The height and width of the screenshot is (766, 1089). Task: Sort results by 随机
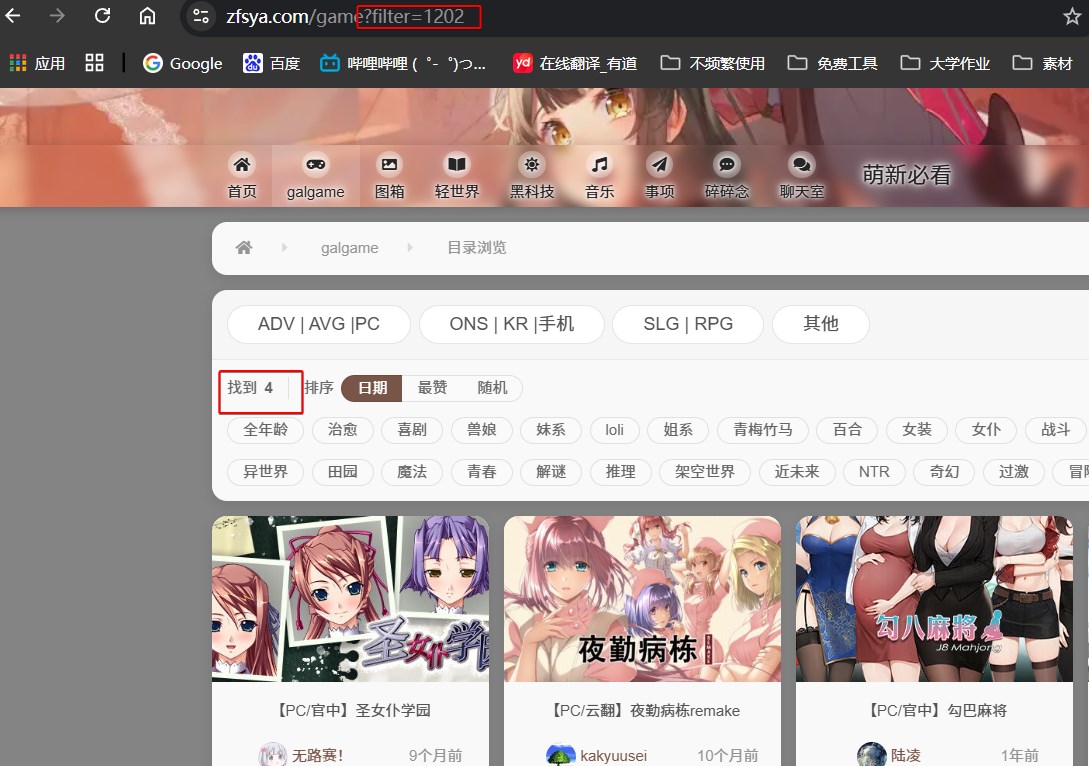[492, 388]
